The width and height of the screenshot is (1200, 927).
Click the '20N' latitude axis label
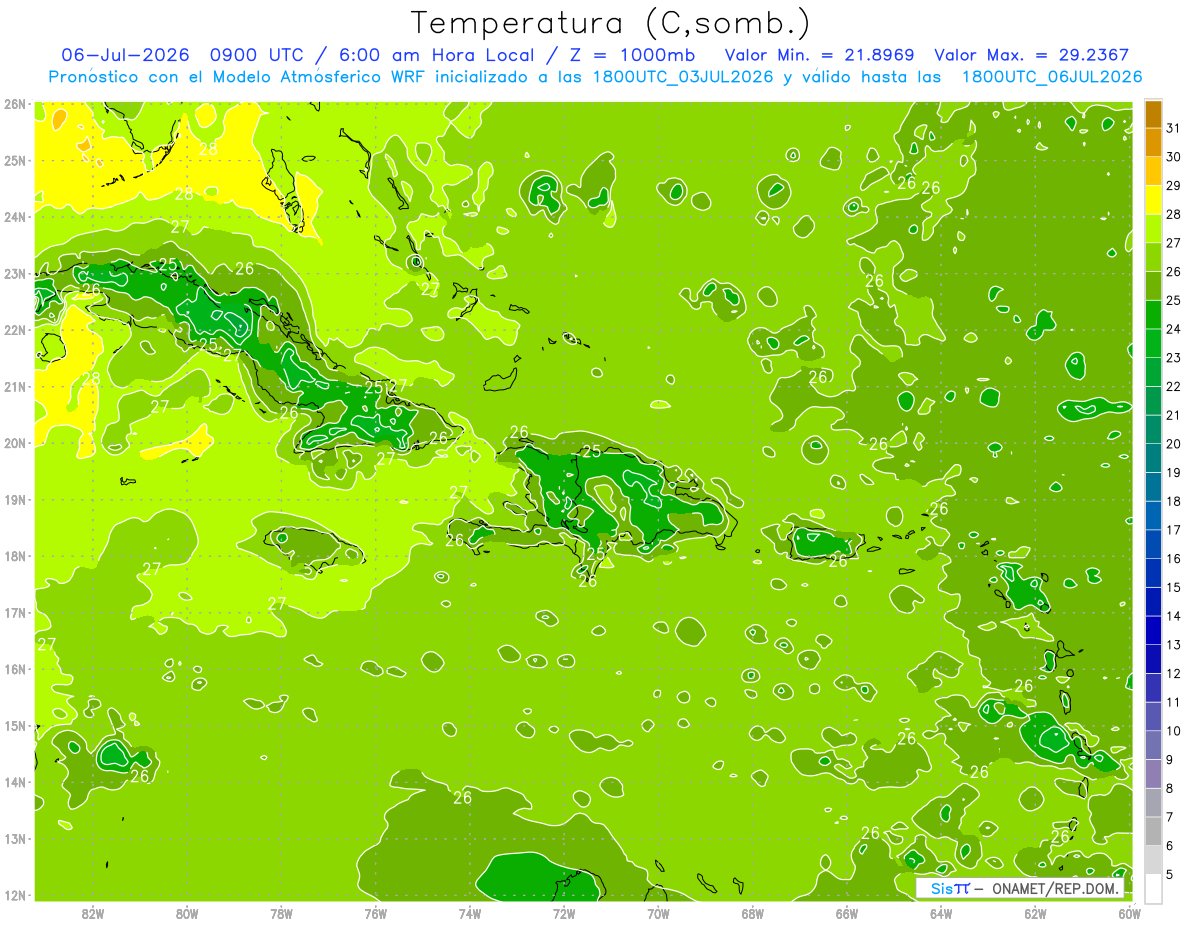point(14,443)
